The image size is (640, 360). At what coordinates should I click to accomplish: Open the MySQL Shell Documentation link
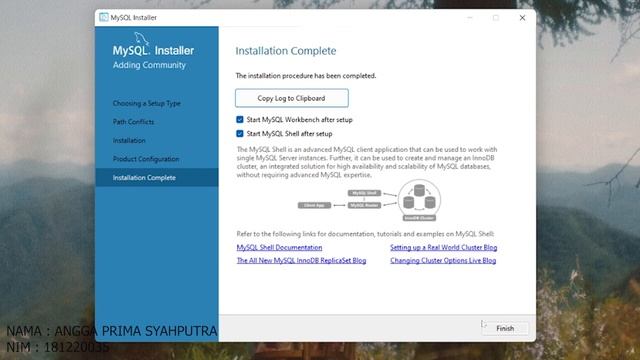coord(279,247)
